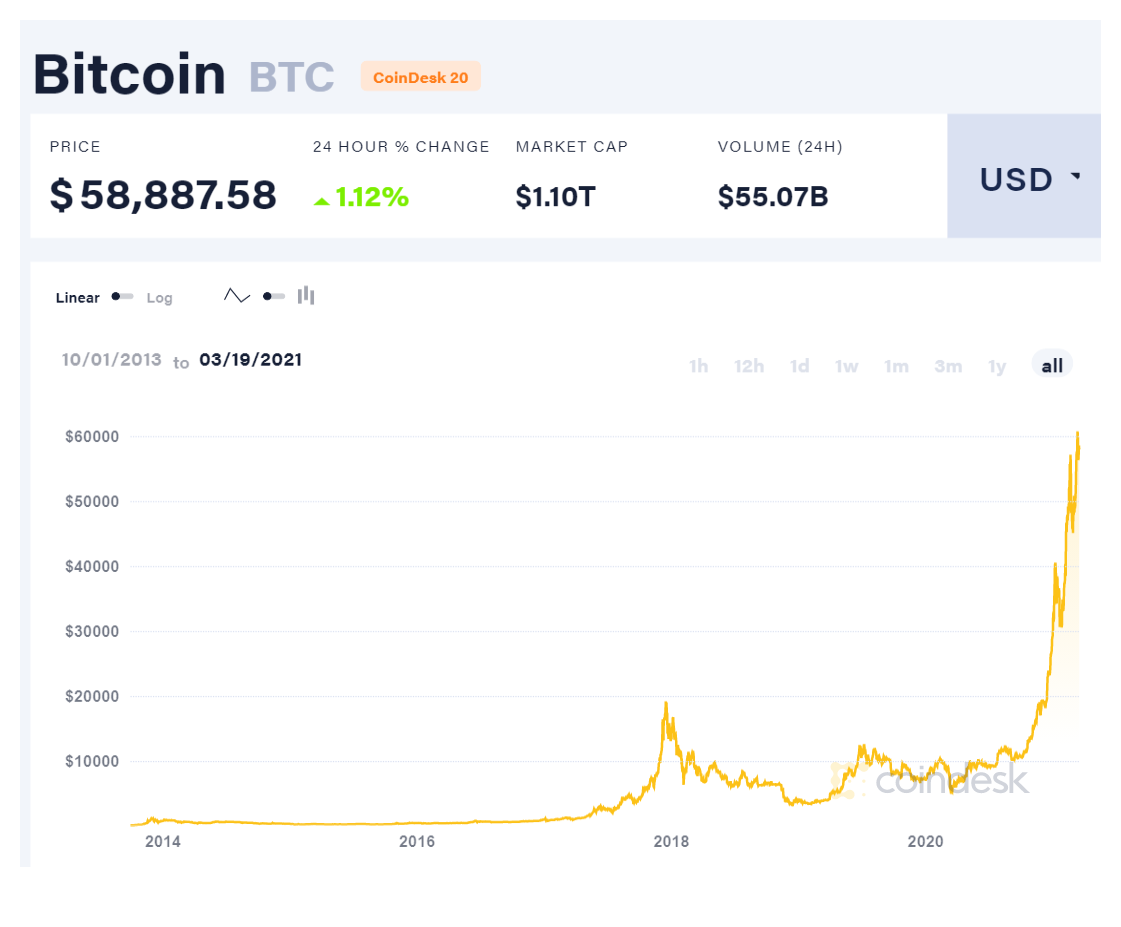Viewport: 1121px width, 927px height.
Task: Click the green 24 hour change arrow
Action: pos(322,202)
